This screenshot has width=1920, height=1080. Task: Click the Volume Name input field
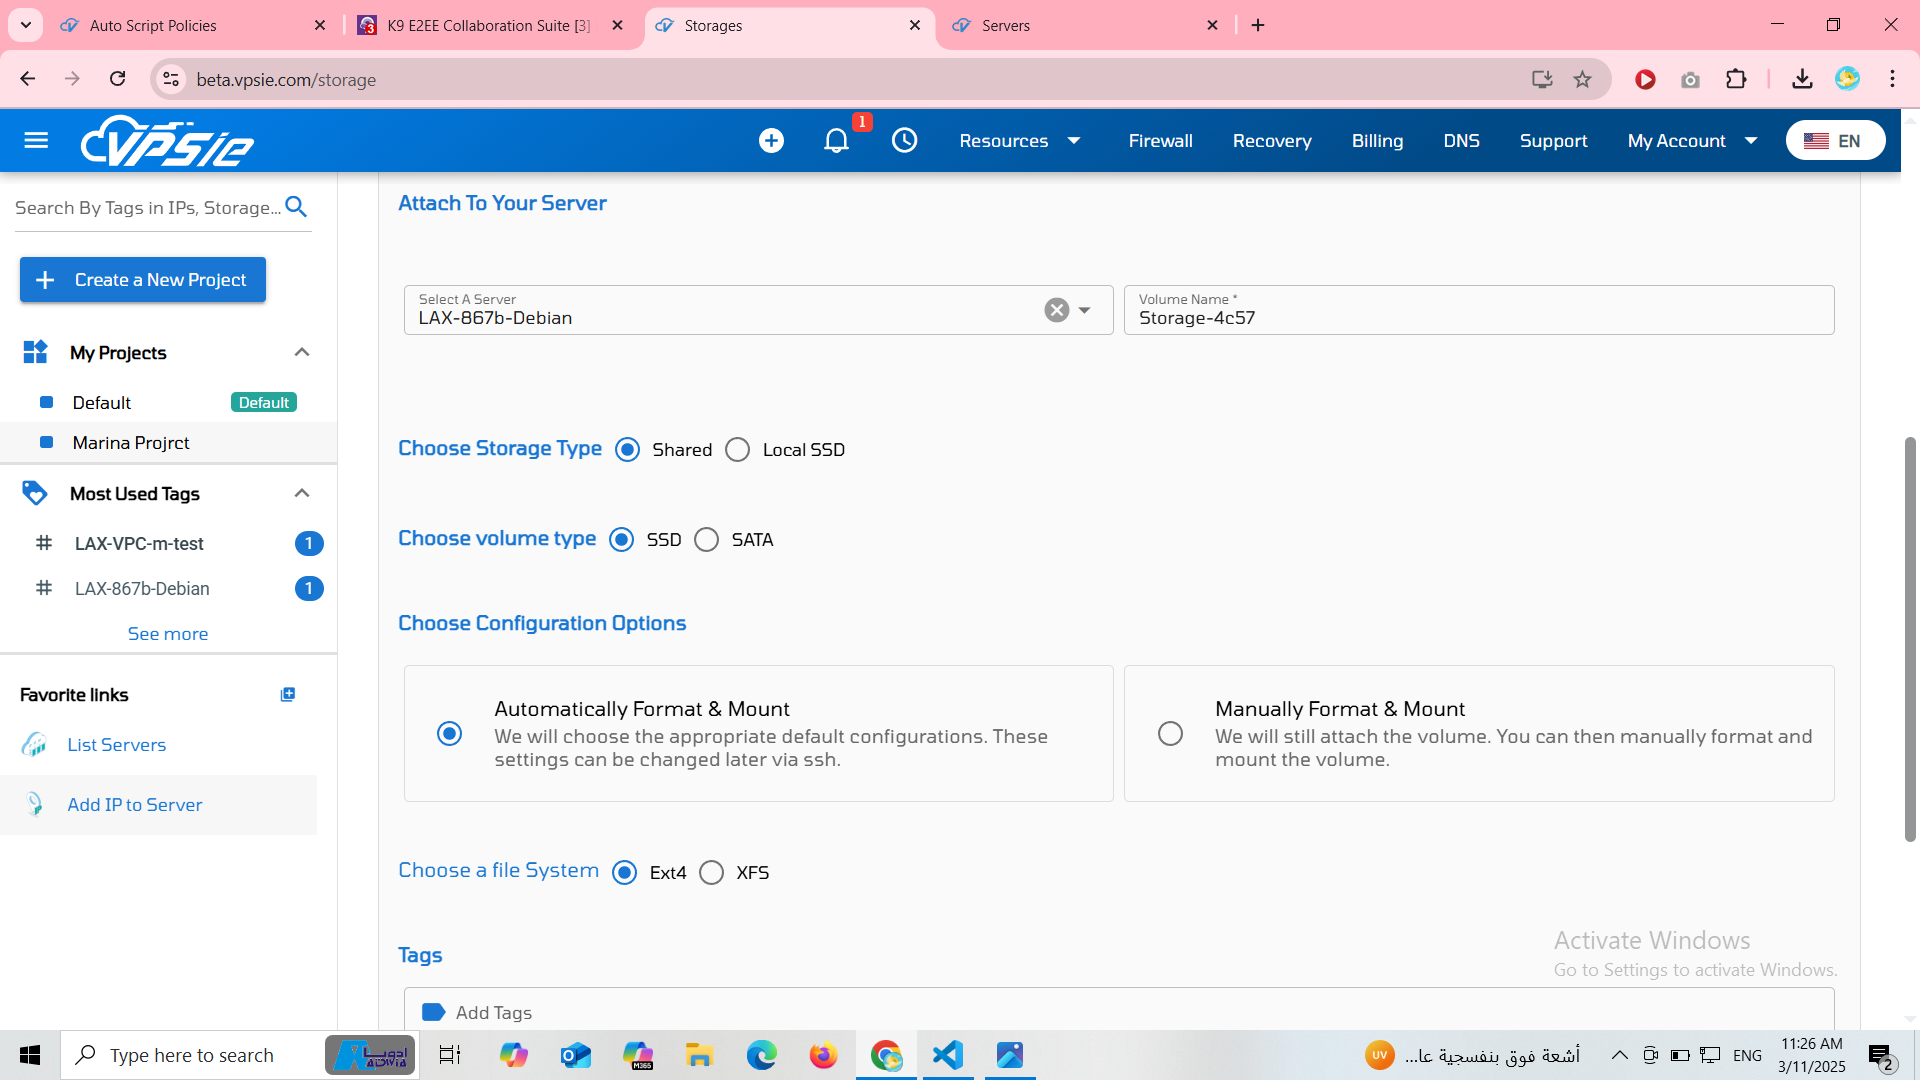coord(1478,318)
